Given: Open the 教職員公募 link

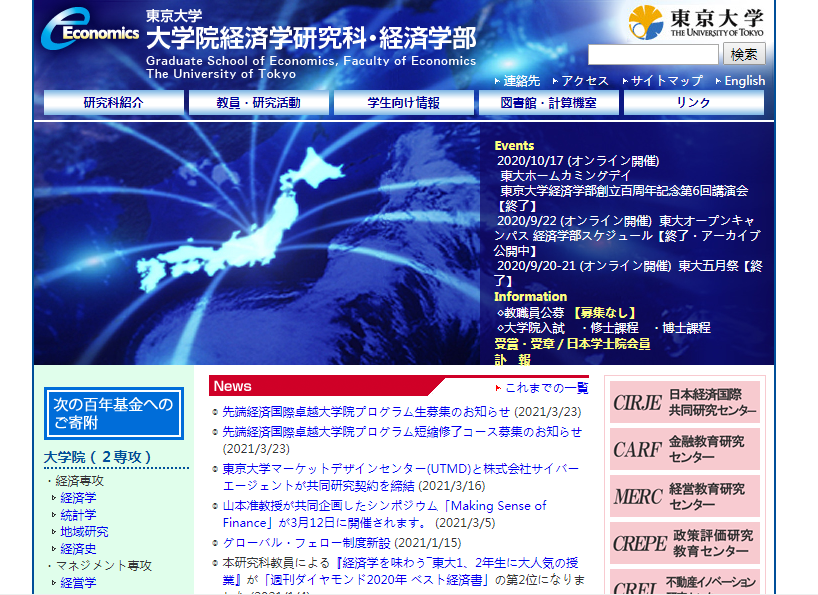Looking at the screenshot, I should [x=534, y=313].
